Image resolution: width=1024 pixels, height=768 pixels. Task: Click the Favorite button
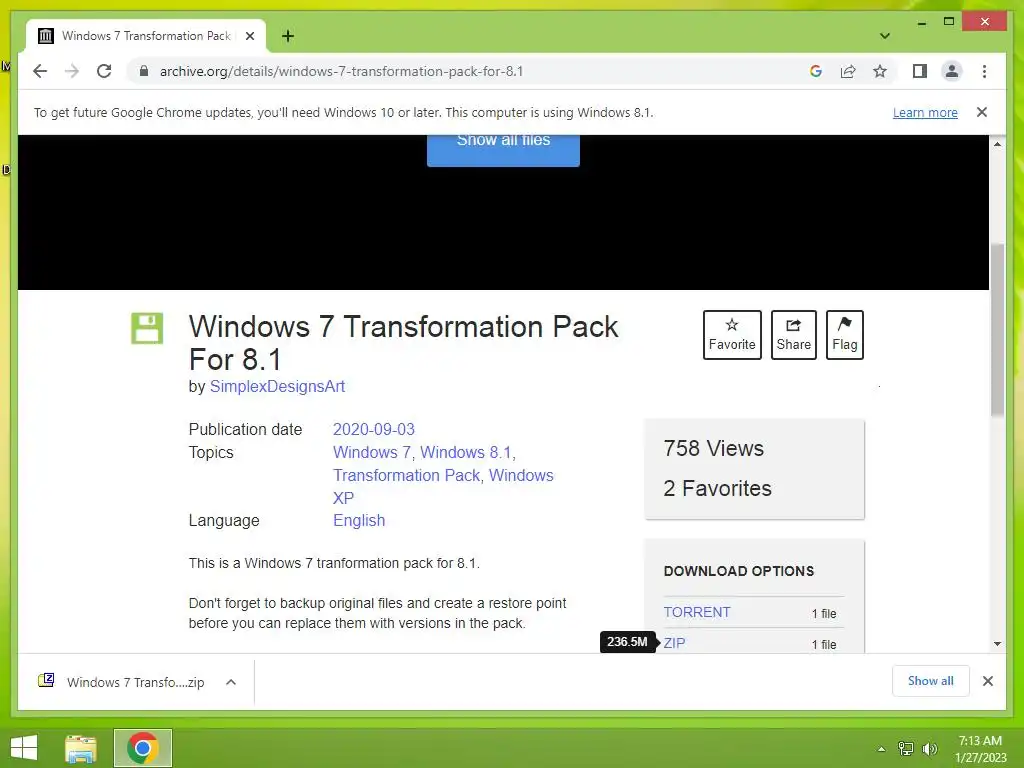pos(732,334)
